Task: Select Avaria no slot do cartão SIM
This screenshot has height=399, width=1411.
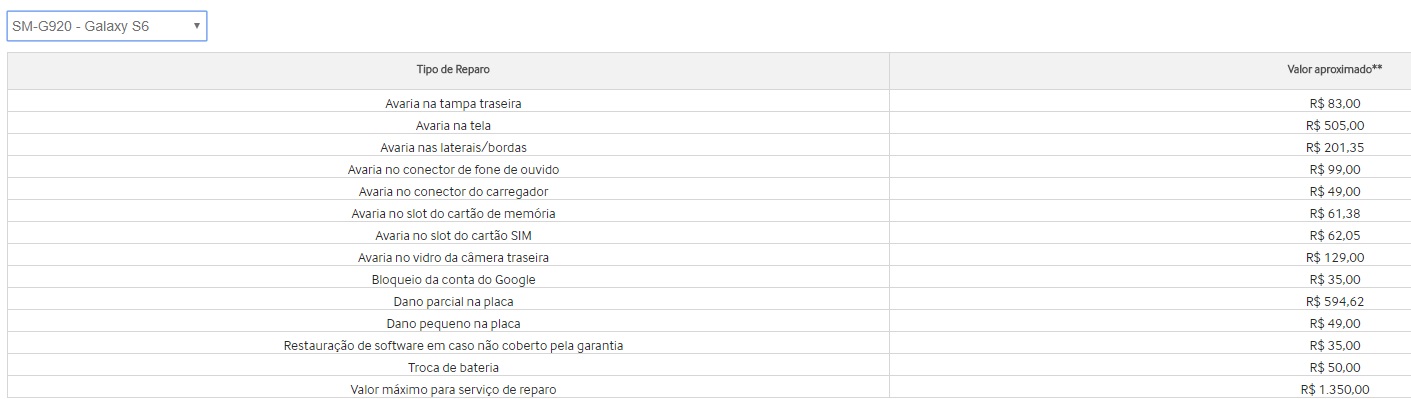Action: point(706,235)
